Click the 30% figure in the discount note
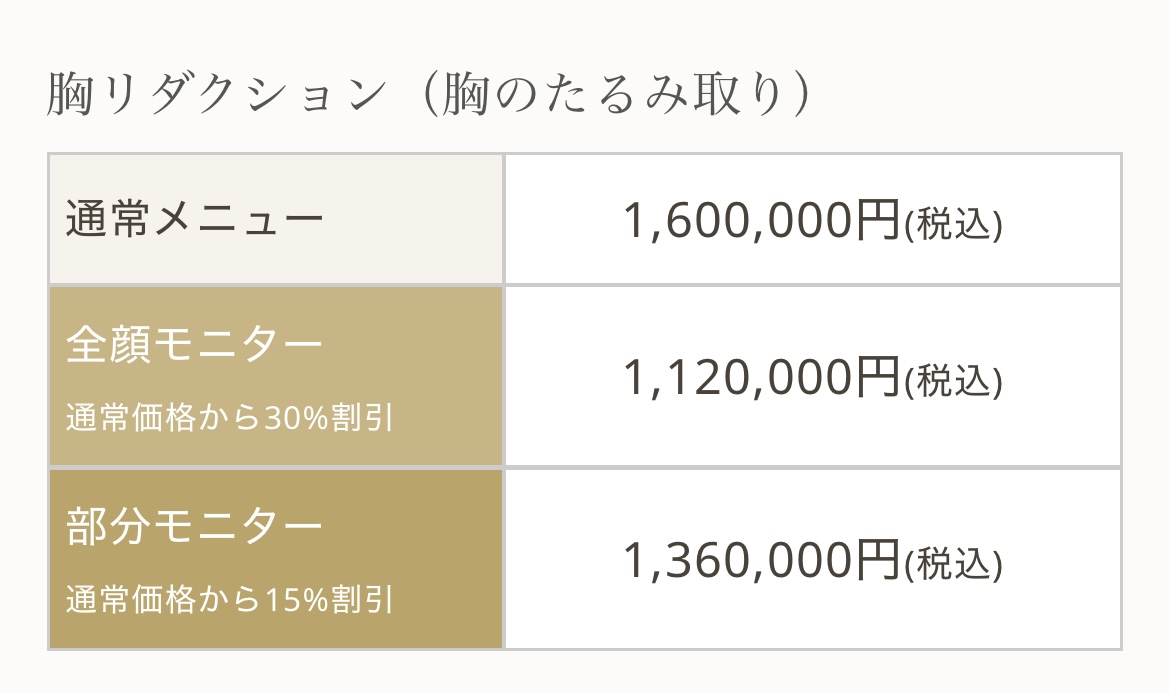 [296, 418]
